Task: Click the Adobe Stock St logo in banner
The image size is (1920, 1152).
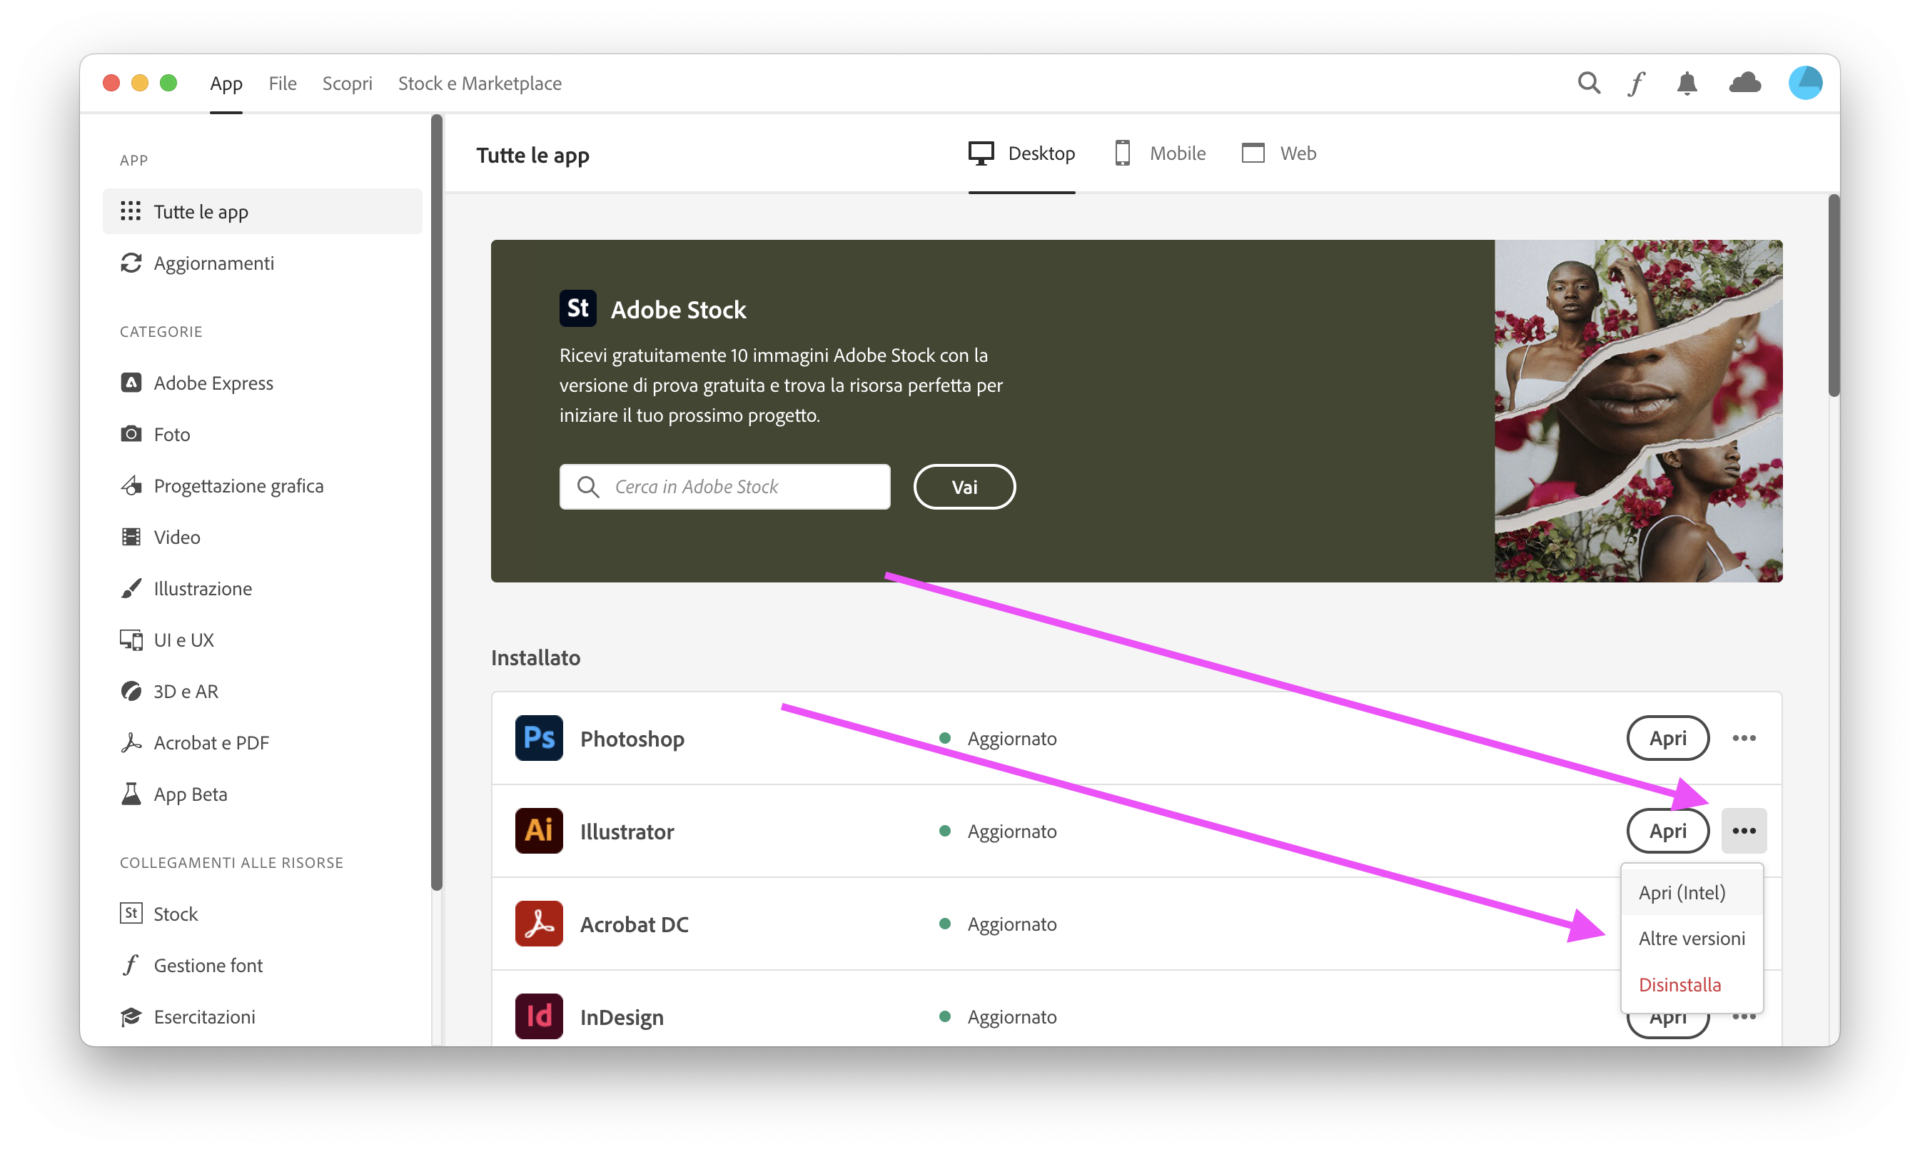Action: (x=578, y=309)
